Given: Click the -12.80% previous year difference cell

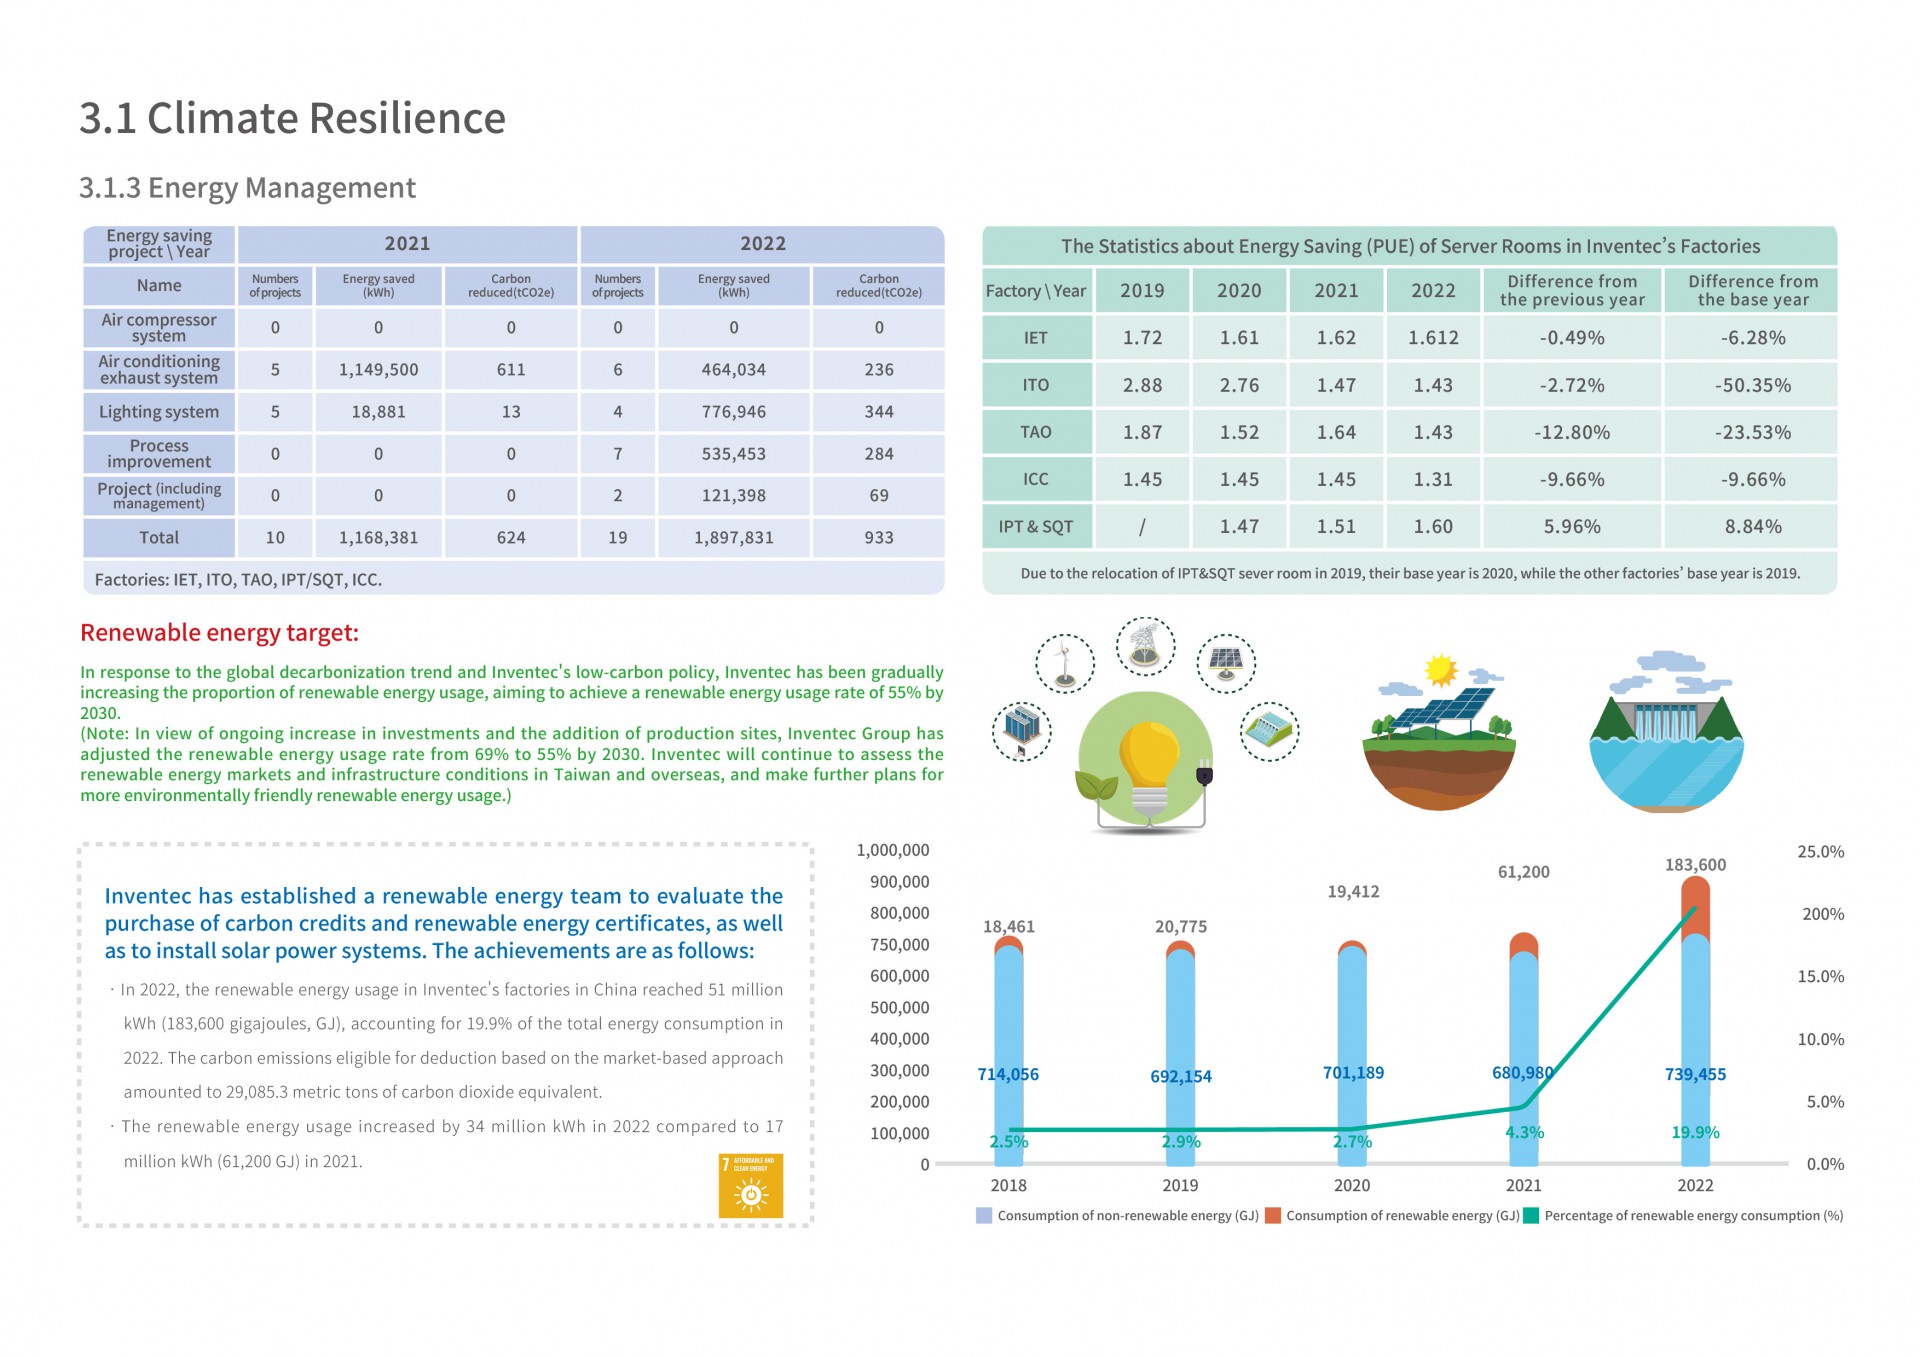Looking at the screenshot, I should [1572, 432].
